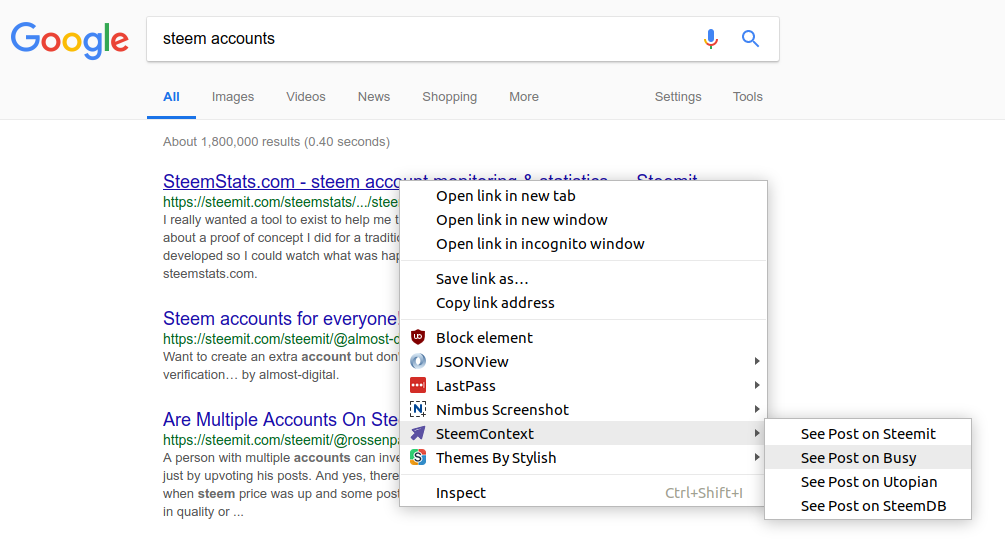Switch to the Images tab
Image resolution: width=1005 pixels, height=546 pixels.
pyautogui.click(x=233, y=97)
